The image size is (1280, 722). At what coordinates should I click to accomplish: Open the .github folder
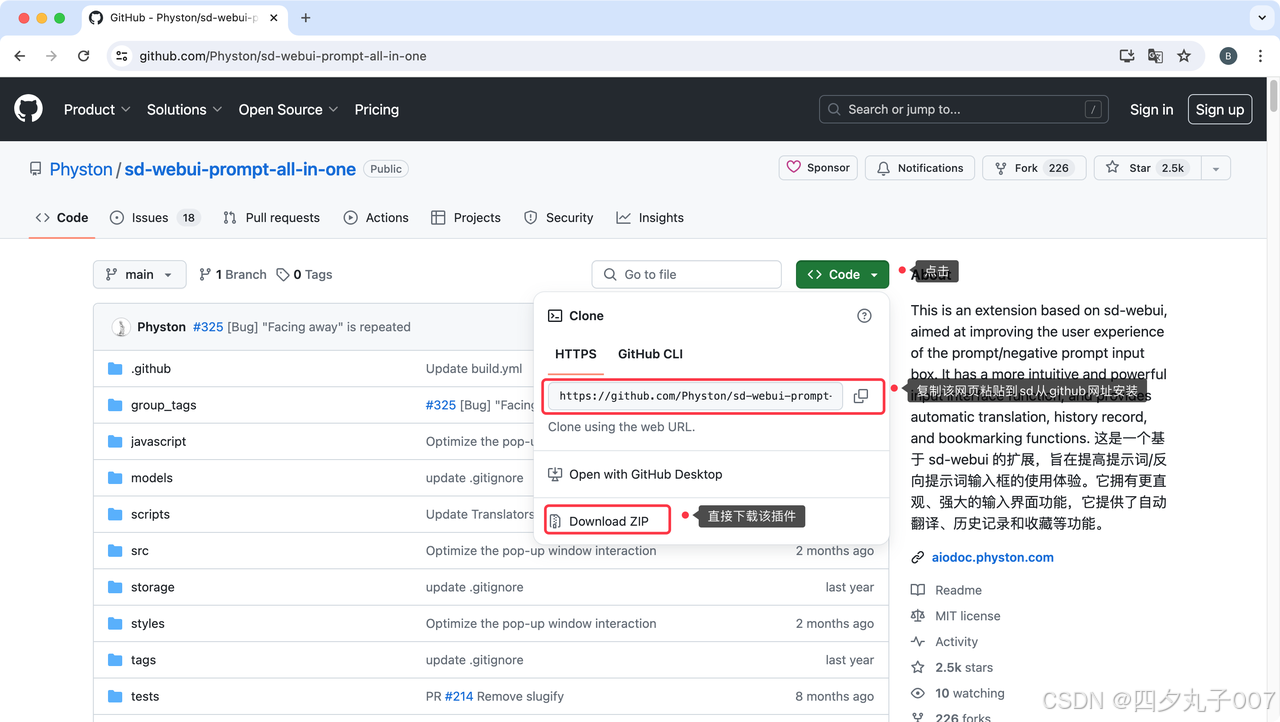click(151, 369)
